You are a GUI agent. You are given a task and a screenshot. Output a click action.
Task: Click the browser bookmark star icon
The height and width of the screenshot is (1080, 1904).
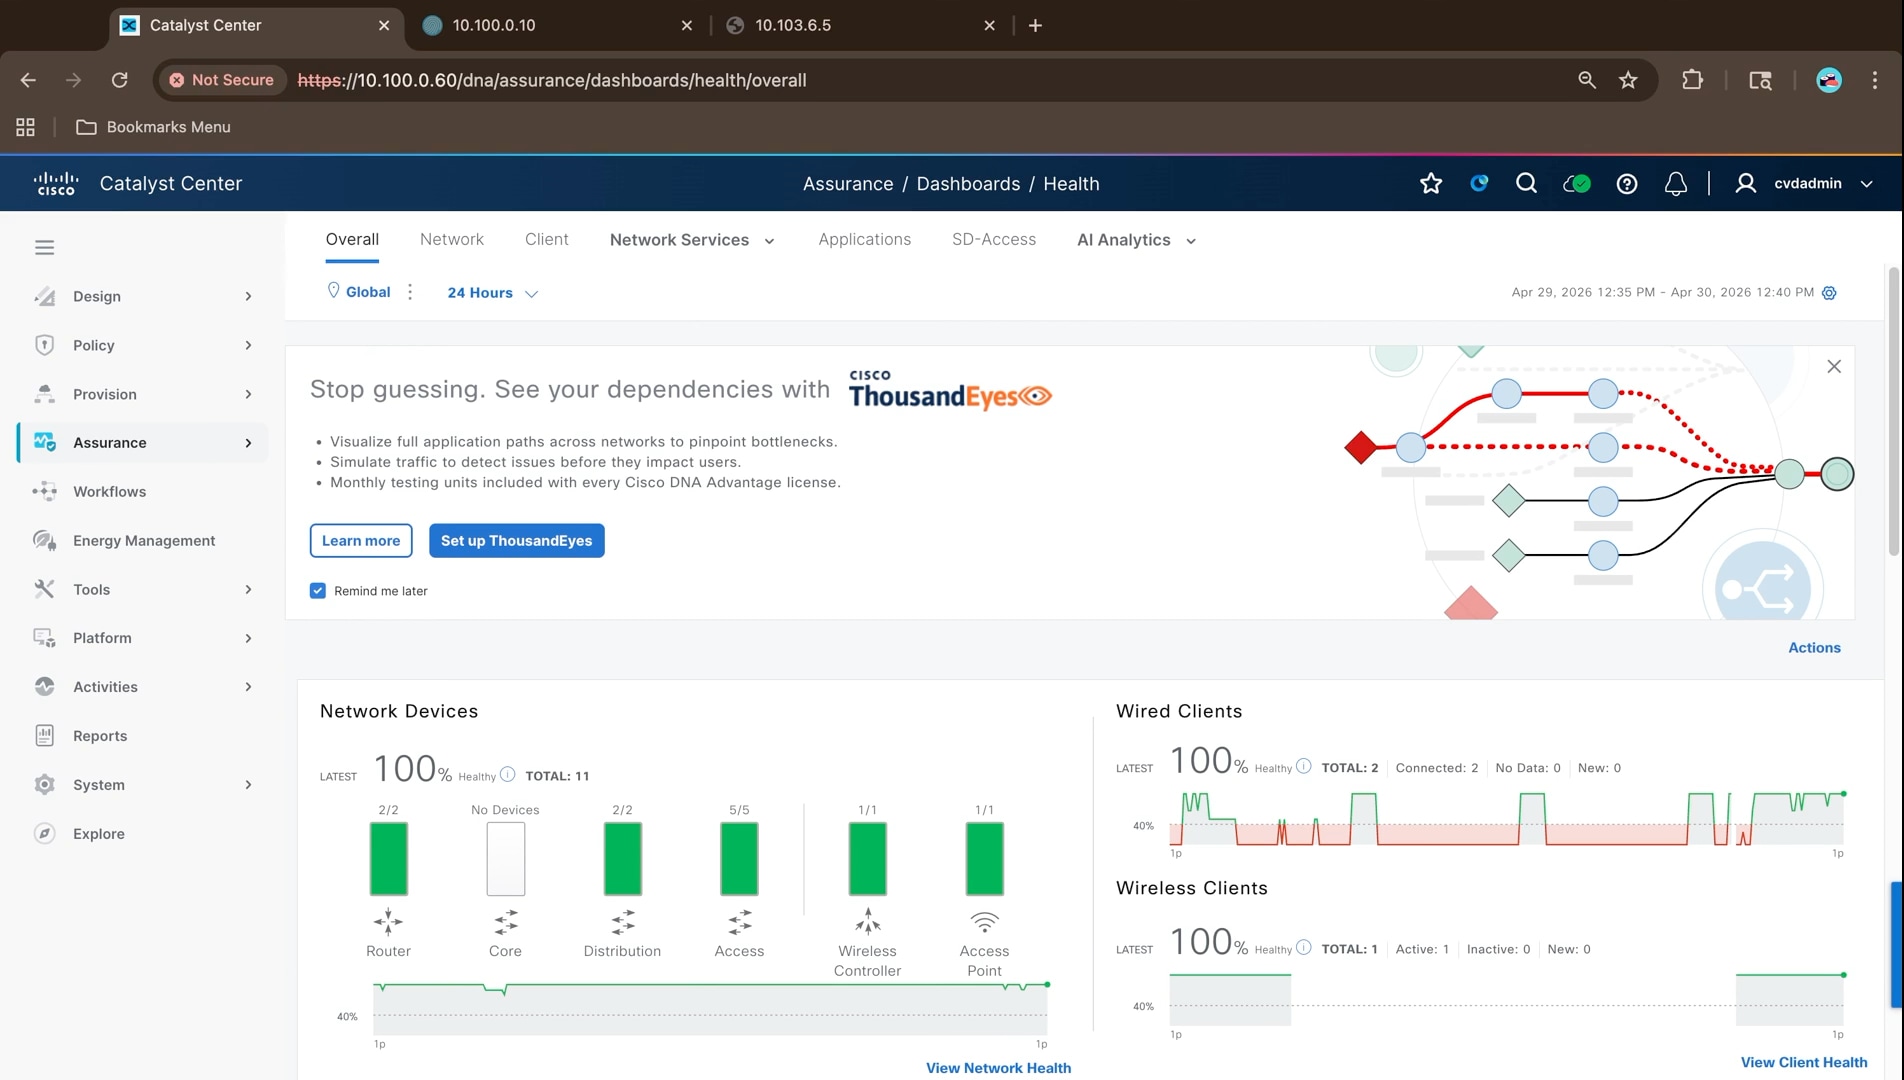click(1628, 80)
